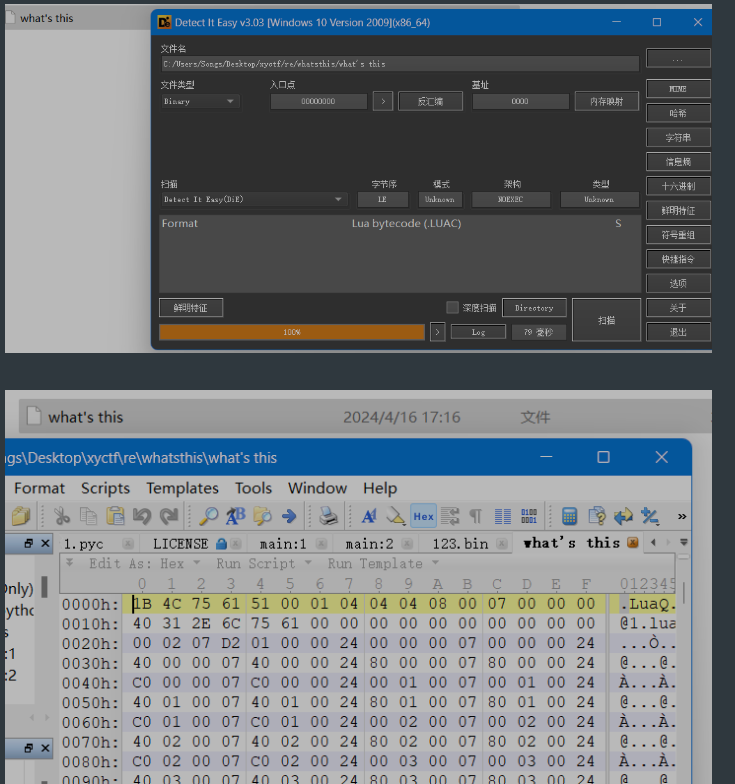Toggle the Hex view mode icon

(423, 516)
